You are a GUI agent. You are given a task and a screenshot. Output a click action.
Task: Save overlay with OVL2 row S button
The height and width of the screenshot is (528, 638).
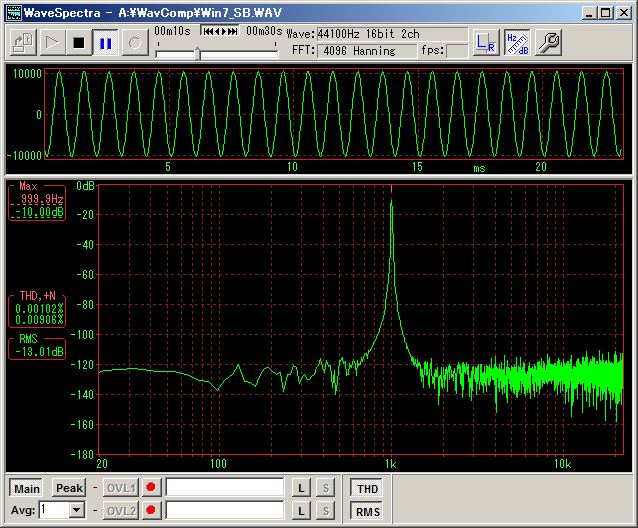[x=326, y=511]
